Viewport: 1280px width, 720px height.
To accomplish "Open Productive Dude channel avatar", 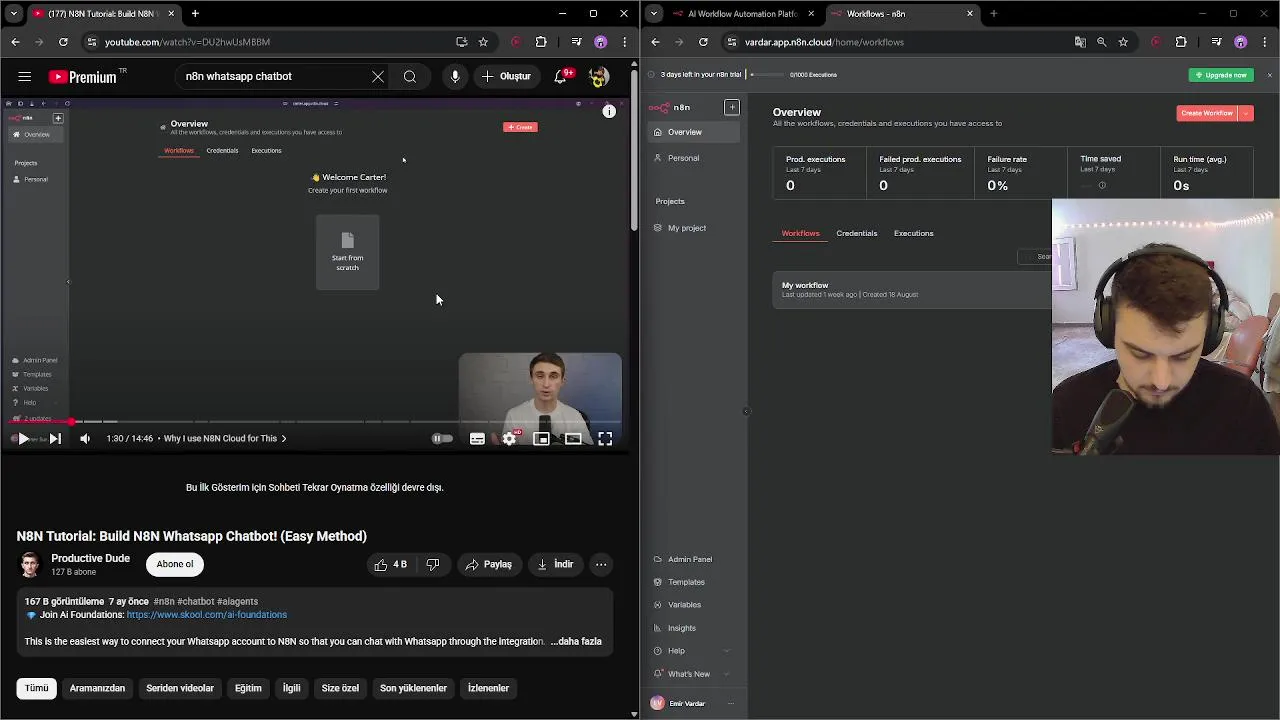I will (x=30, y=564).
